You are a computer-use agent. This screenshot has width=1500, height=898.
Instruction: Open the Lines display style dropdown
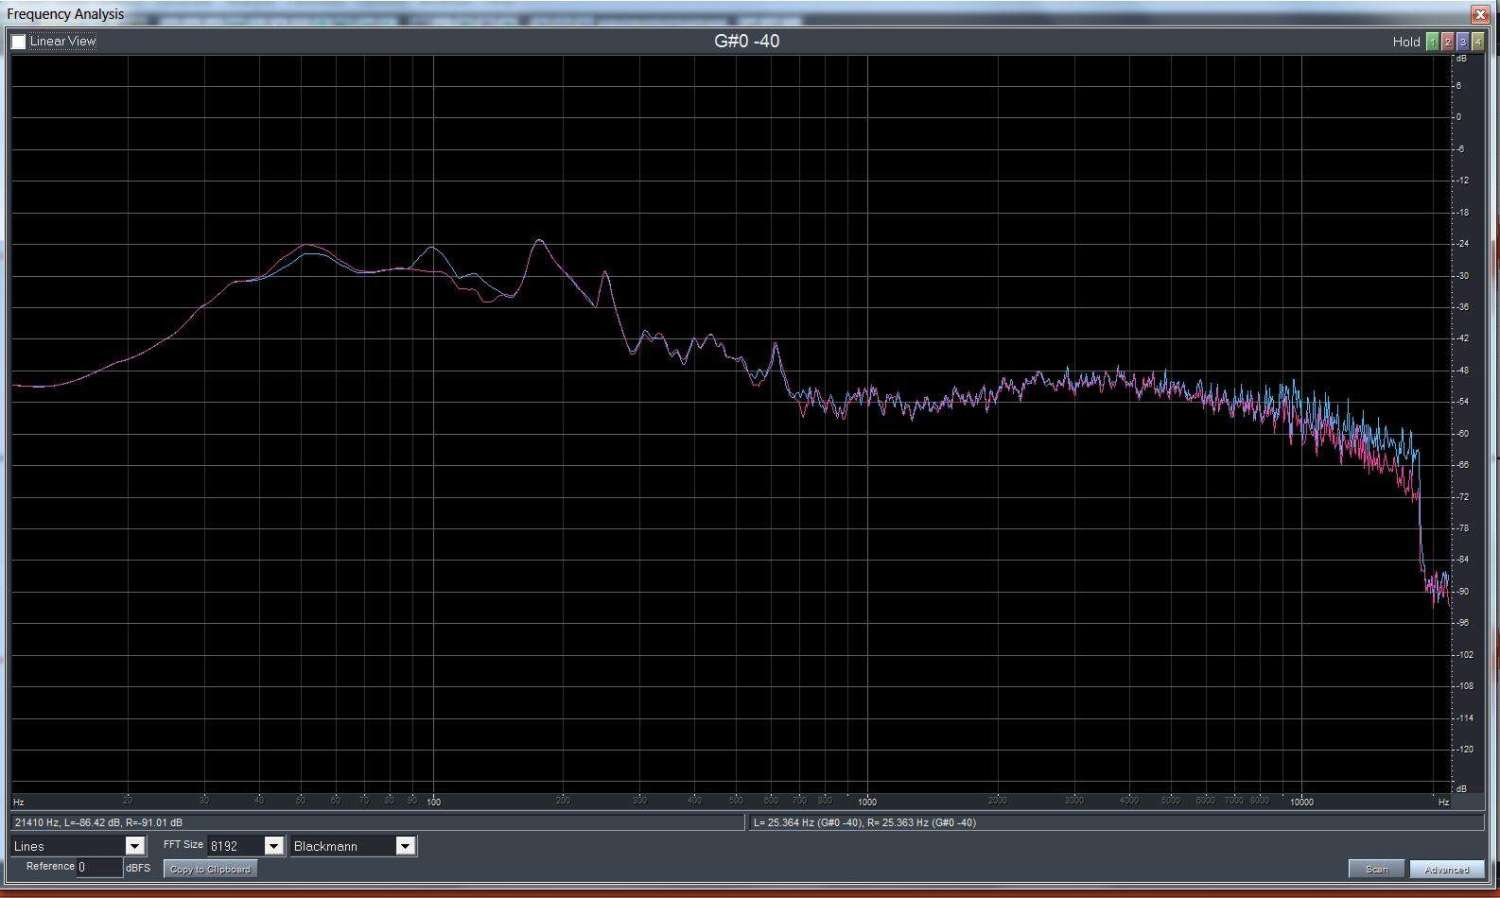coord(78,846)
